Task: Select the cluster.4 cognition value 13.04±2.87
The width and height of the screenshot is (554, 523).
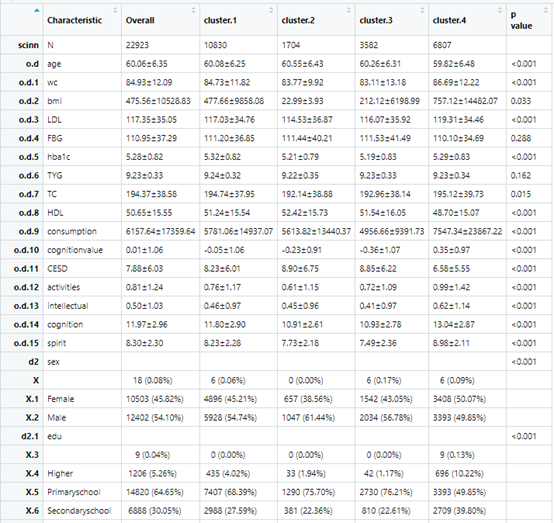Action: coord(454,324)
